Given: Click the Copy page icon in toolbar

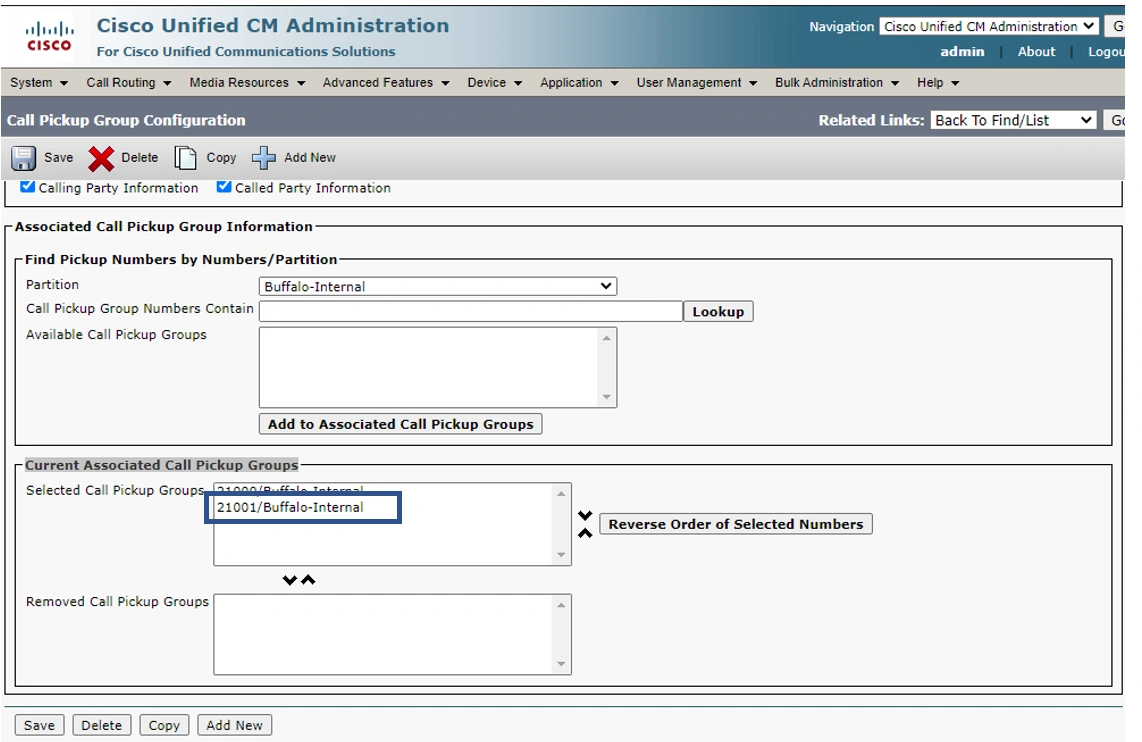Looking at the screenshot, I should pyautogui.click(x=185, y=158).
